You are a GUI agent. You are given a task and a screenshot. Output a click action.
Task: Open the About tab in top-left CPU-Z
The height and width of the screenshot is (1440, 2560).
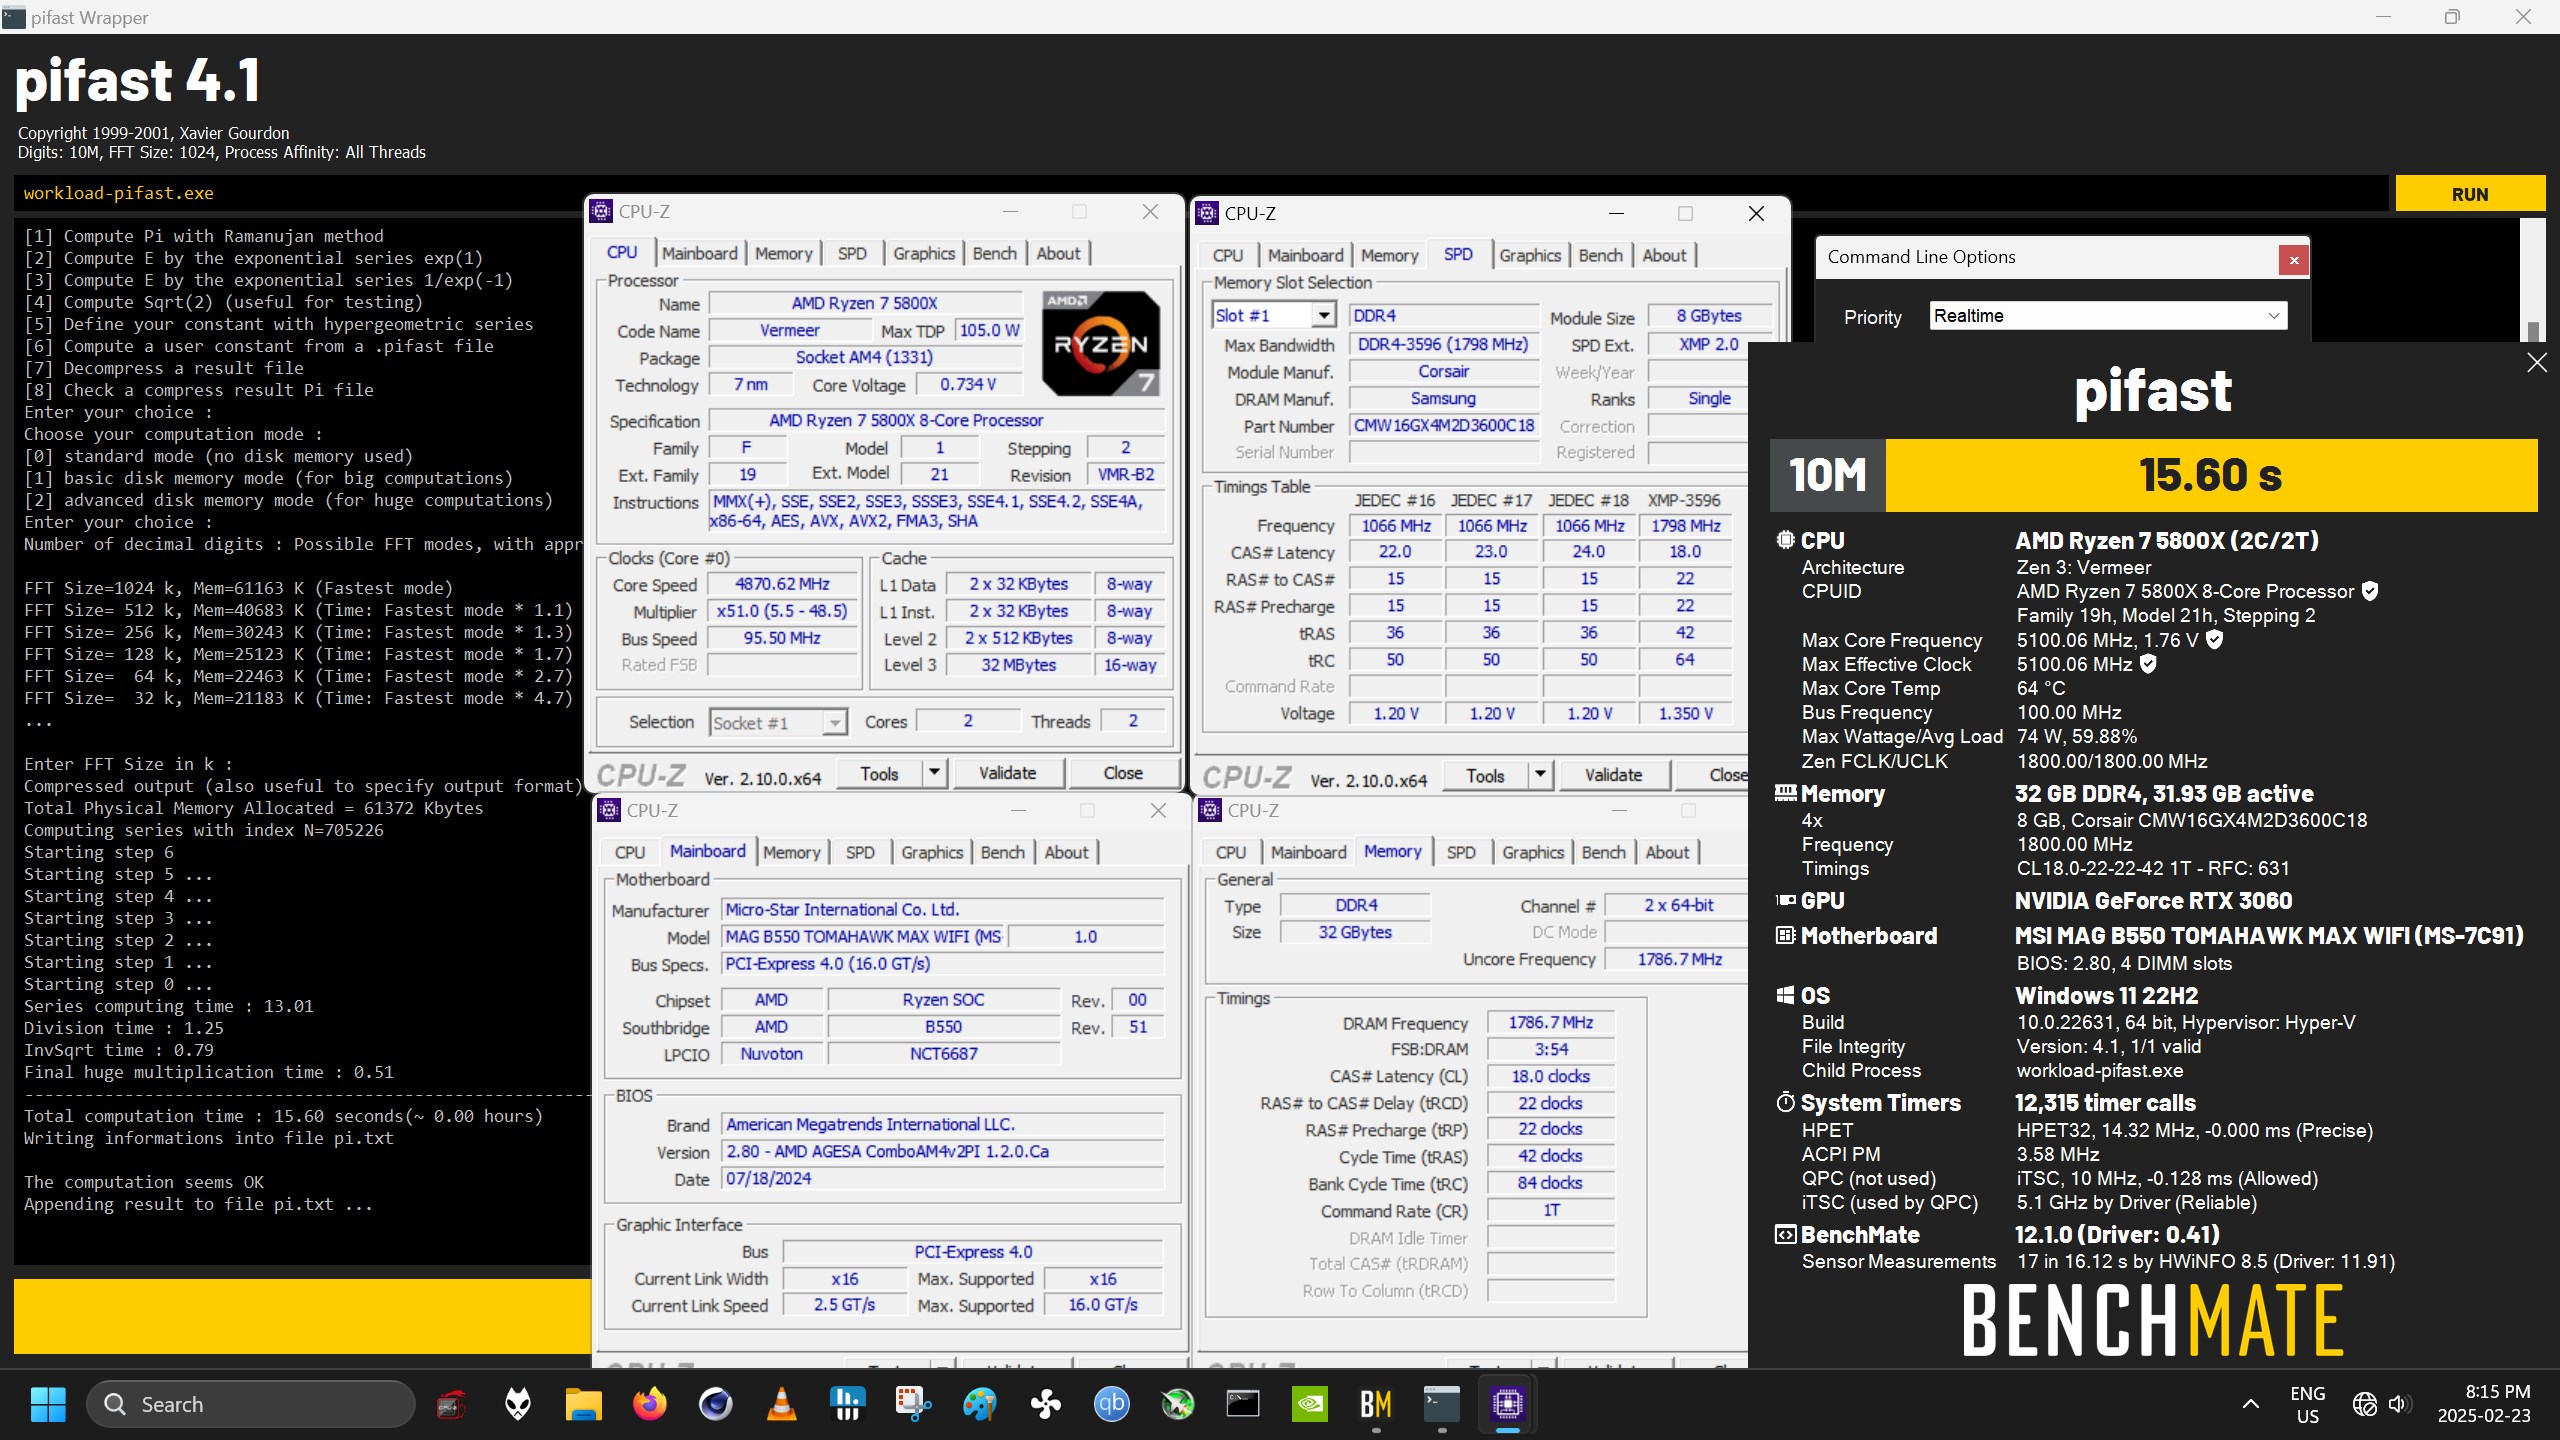1058,253
